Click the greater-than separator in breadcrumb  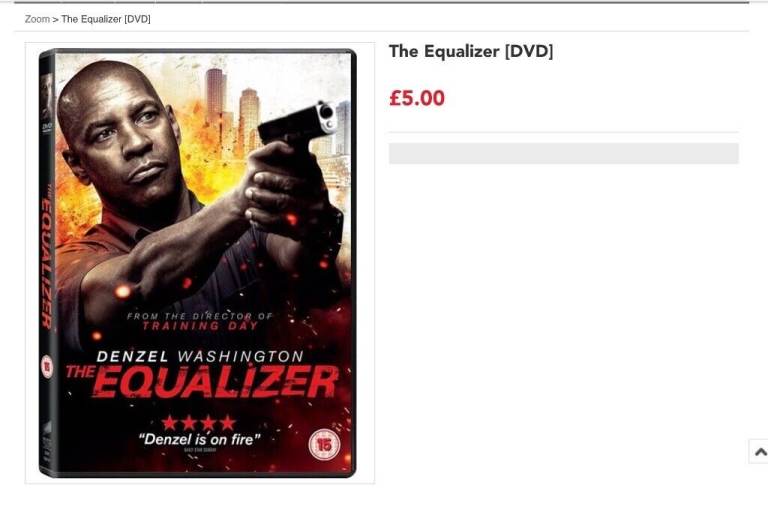[x=55, y=20]
